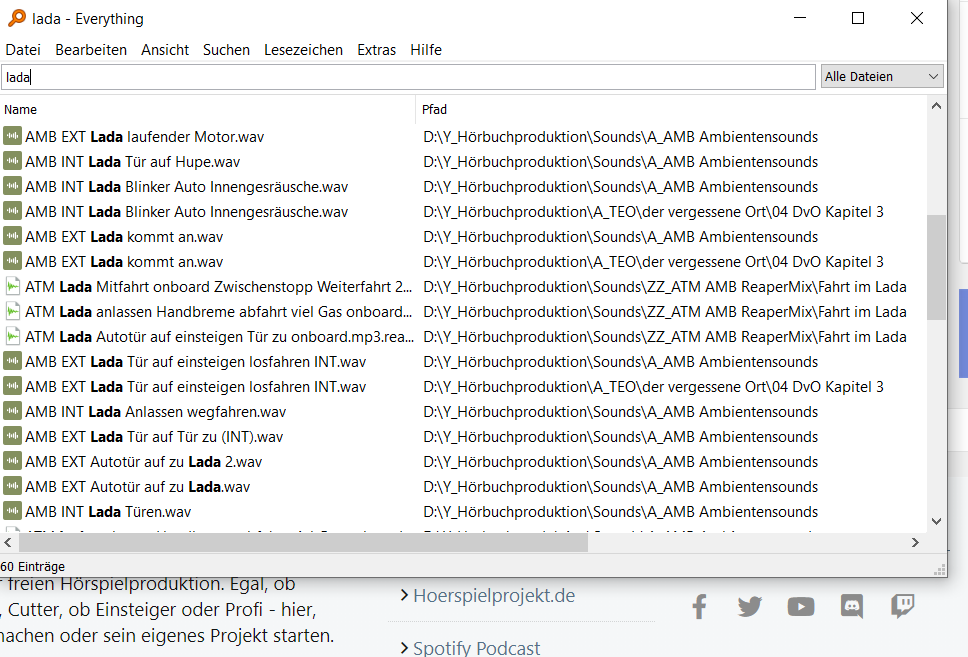
Task: Sort results by the Pfad column header
Action: 672,109
